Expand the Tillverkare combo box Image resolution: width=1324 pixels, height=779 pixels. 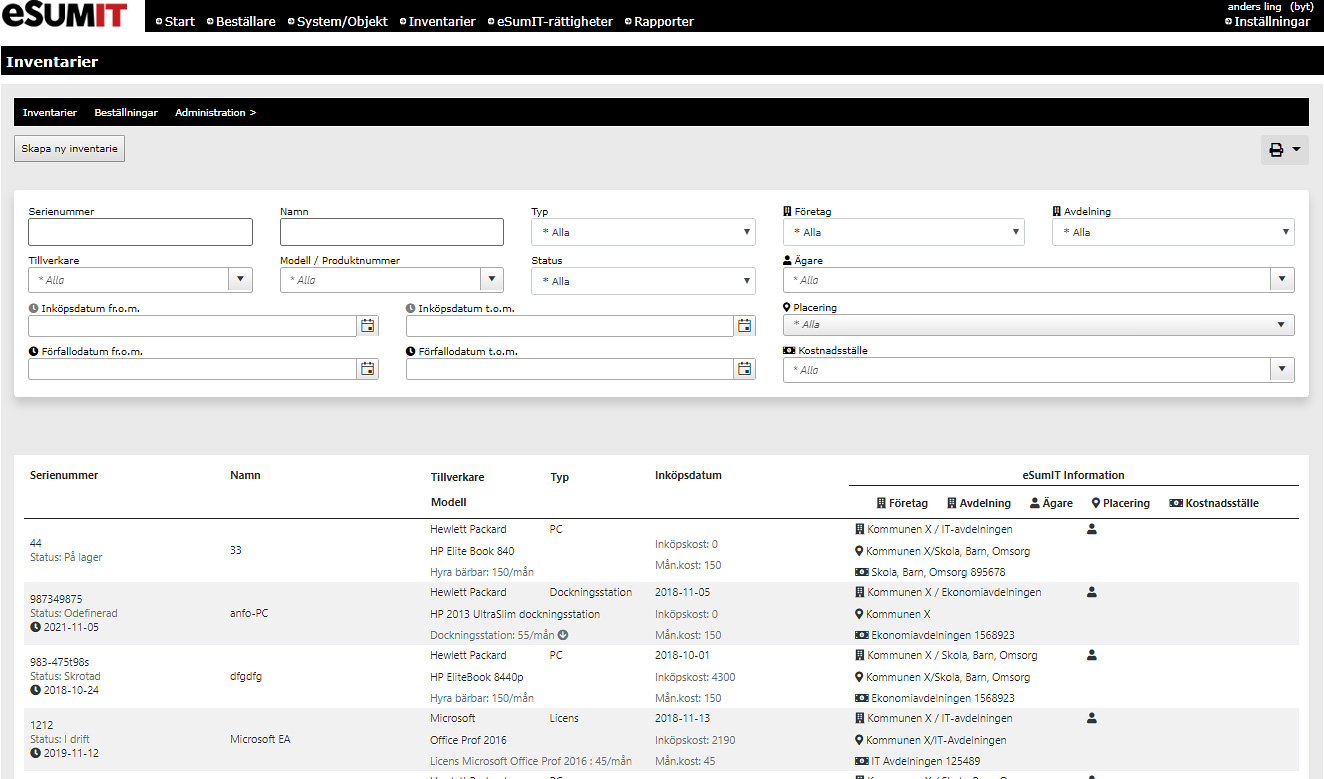click(x=240, y=280)
